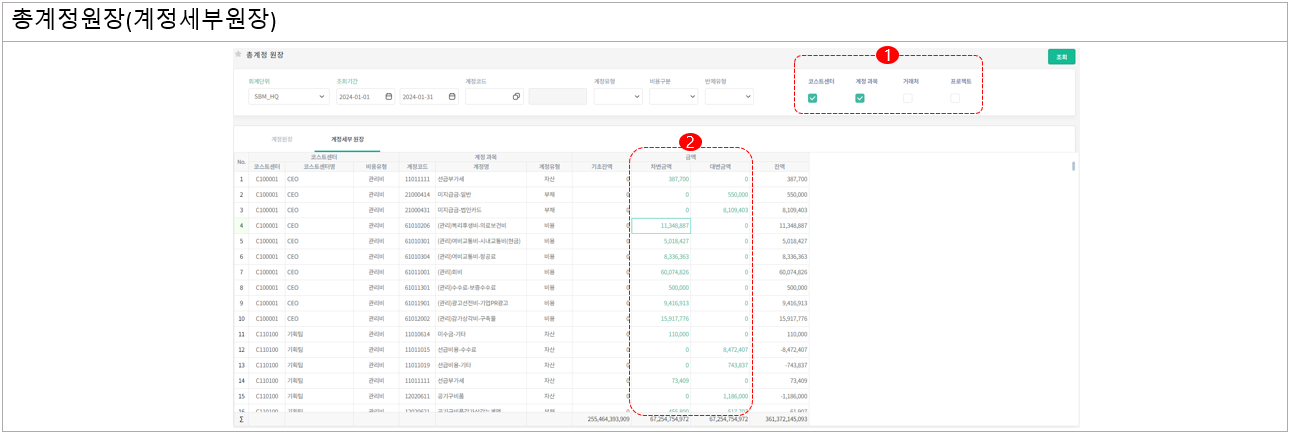Open the end date calendar picker
Viewport: 1291px width, 435px height.
(452, 97)
